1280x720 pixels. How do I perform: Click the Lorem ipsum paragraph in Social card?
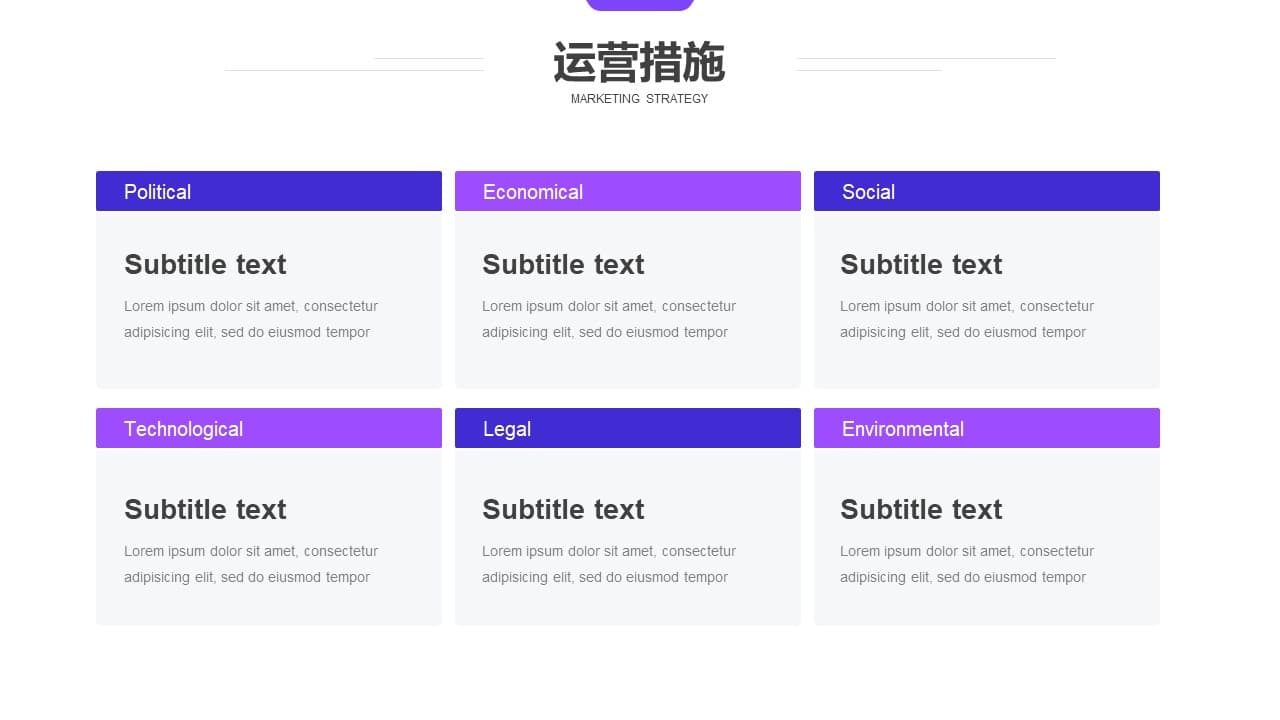(x=967, y=319)
